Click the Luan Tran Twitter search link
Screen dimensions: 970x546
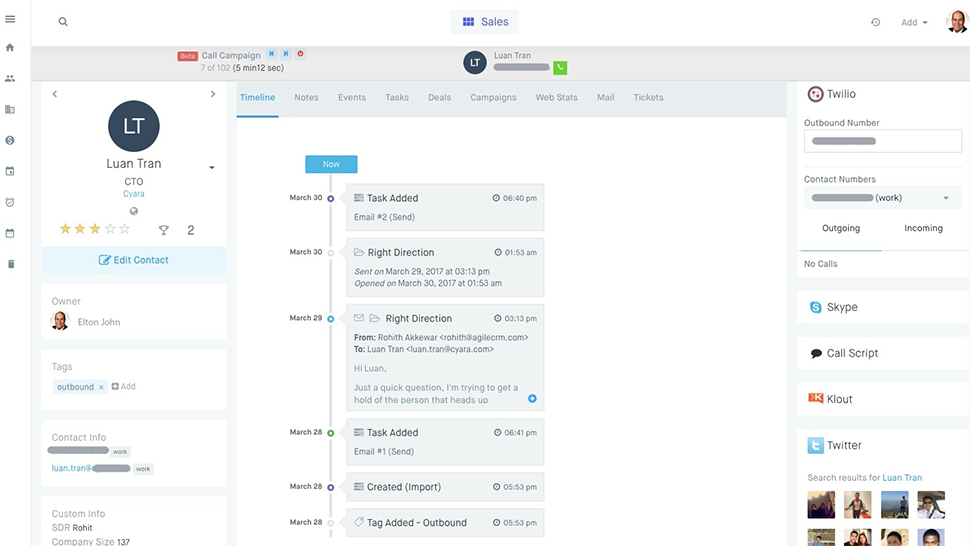902,477
